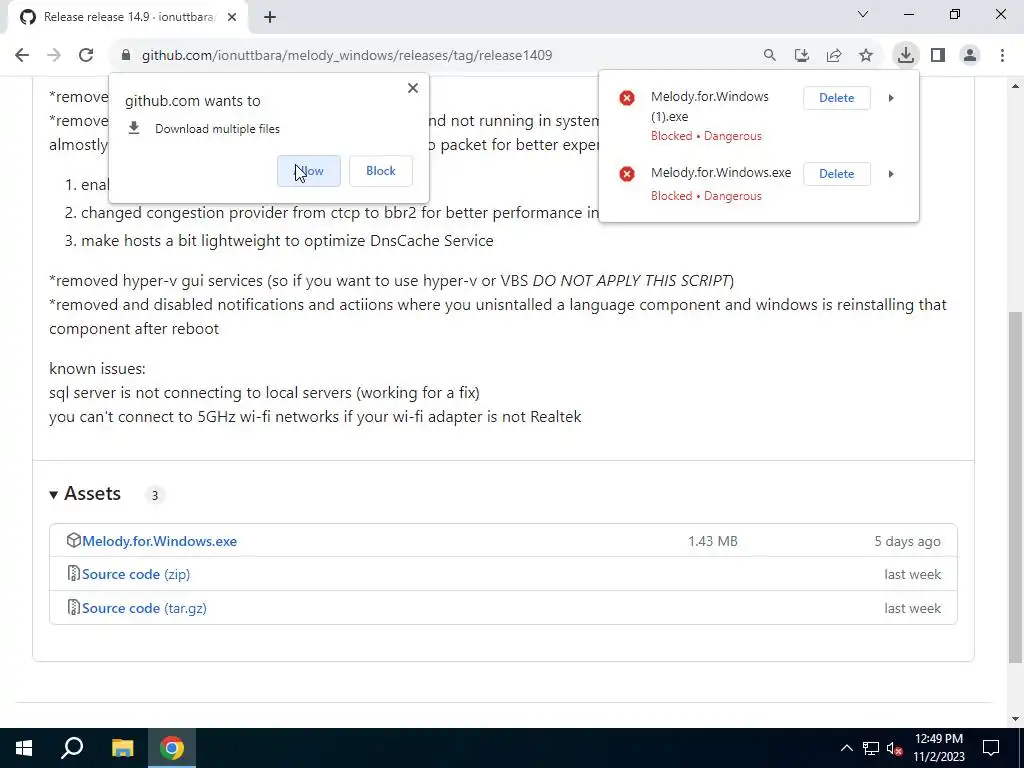Open new browser tab
The image size is (1024, 768).
click(x=270, y=17)
